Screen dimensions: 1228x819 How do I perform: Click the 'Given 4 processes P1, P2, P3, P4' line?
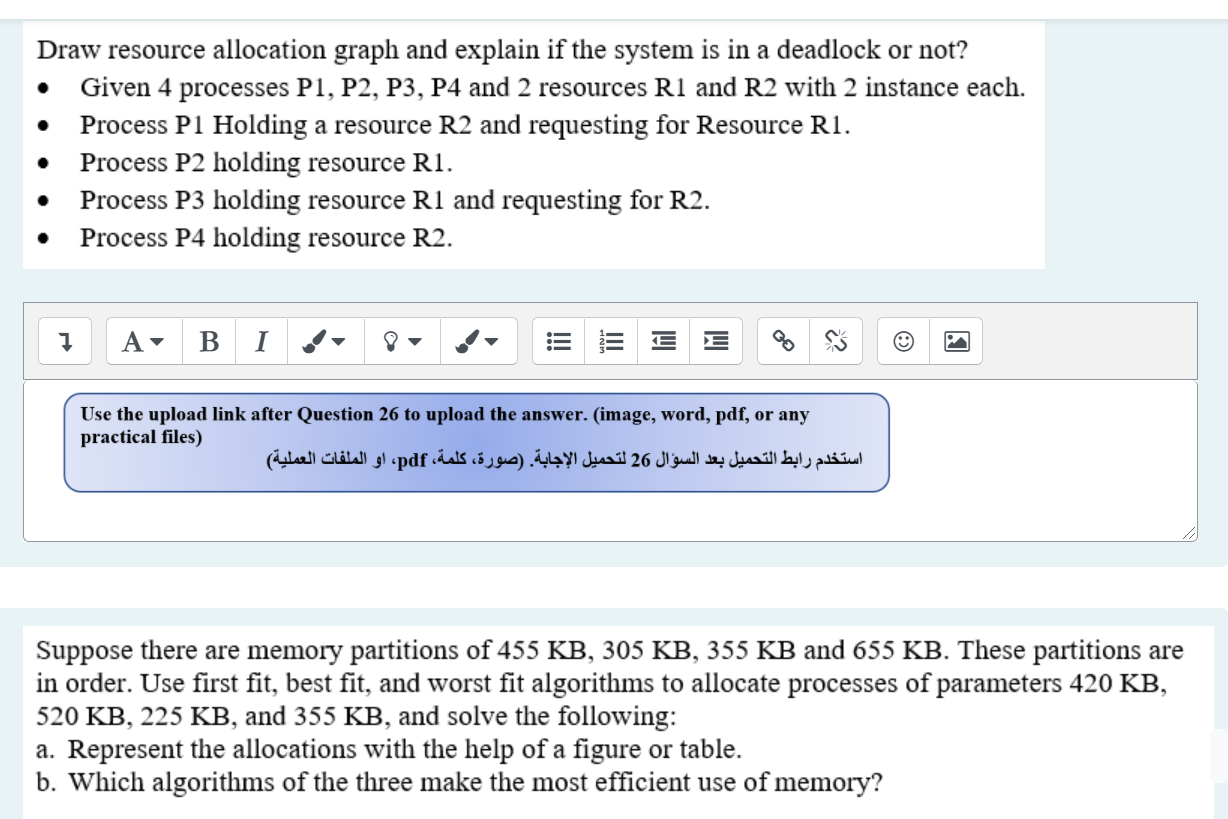[x=552, y=87]
